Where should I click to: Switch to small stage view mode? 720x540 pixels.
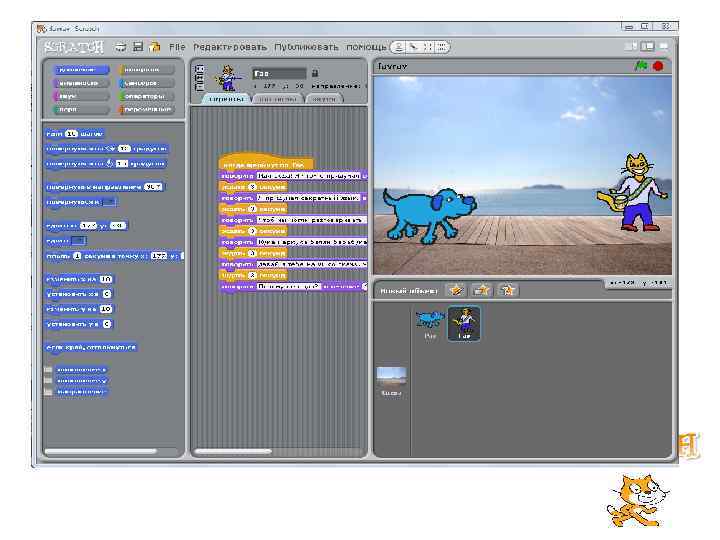point(631,46)
